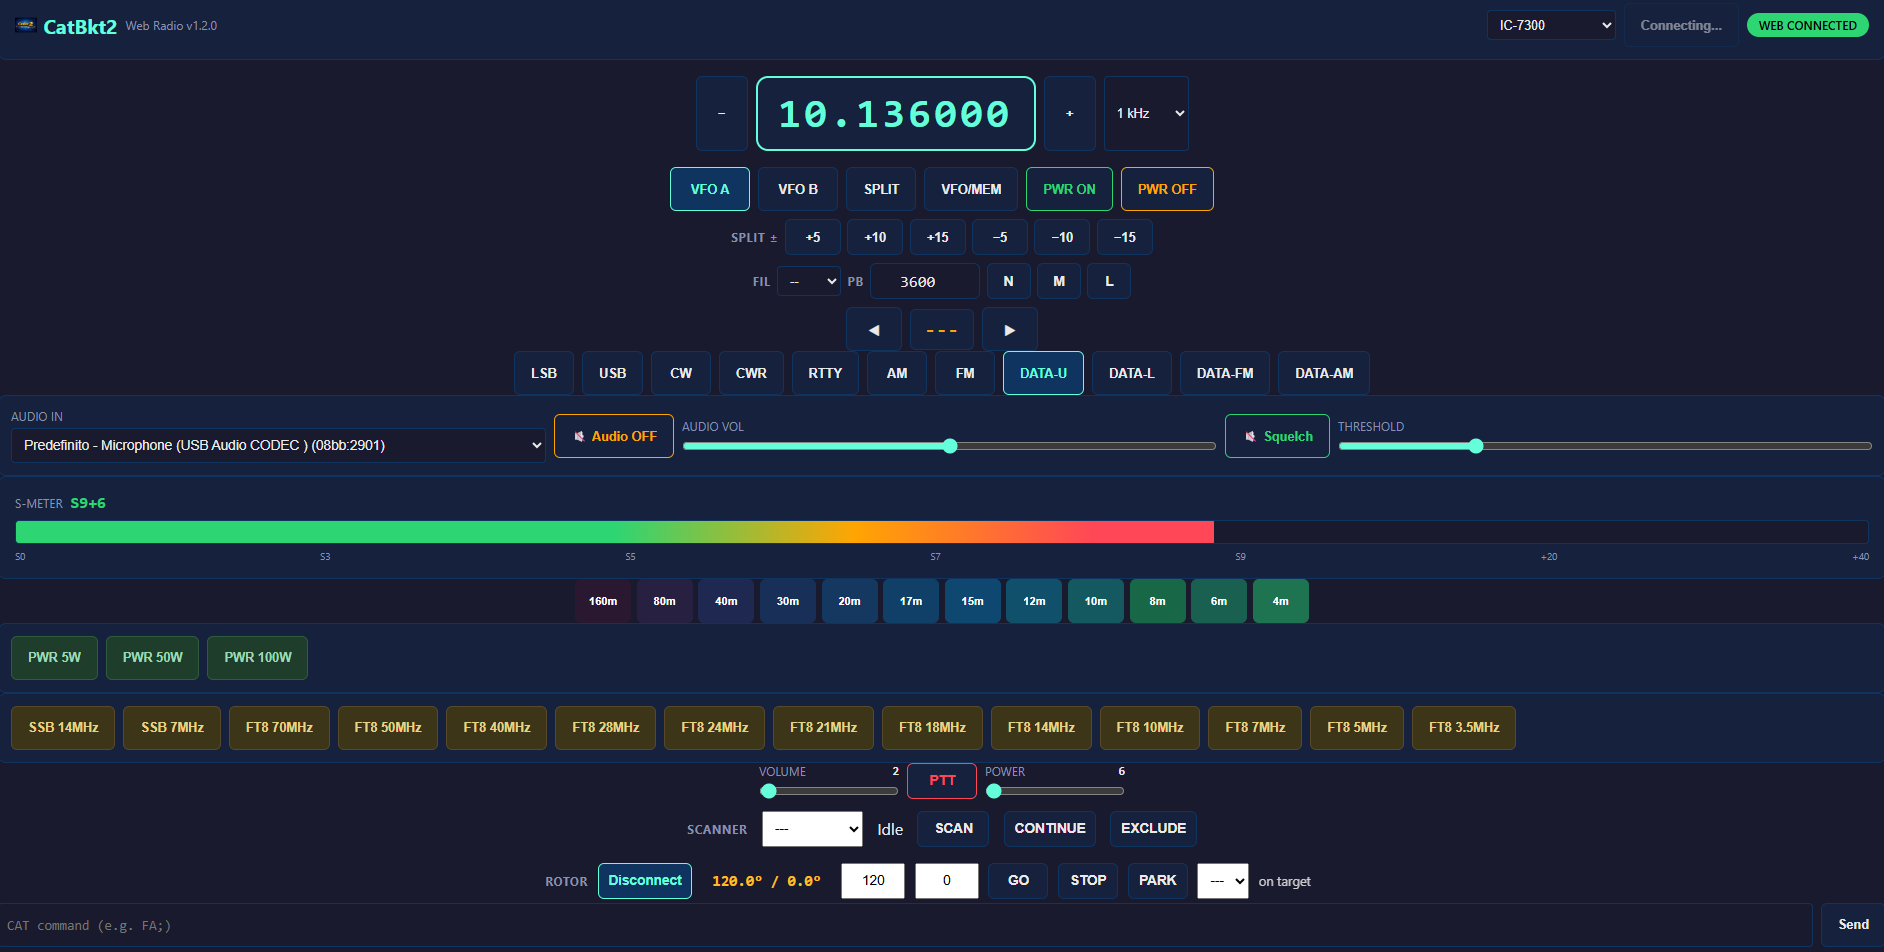Switch to DATA-FM mode
This screenshot has height=952, width=1884.
pos(1225,373)
